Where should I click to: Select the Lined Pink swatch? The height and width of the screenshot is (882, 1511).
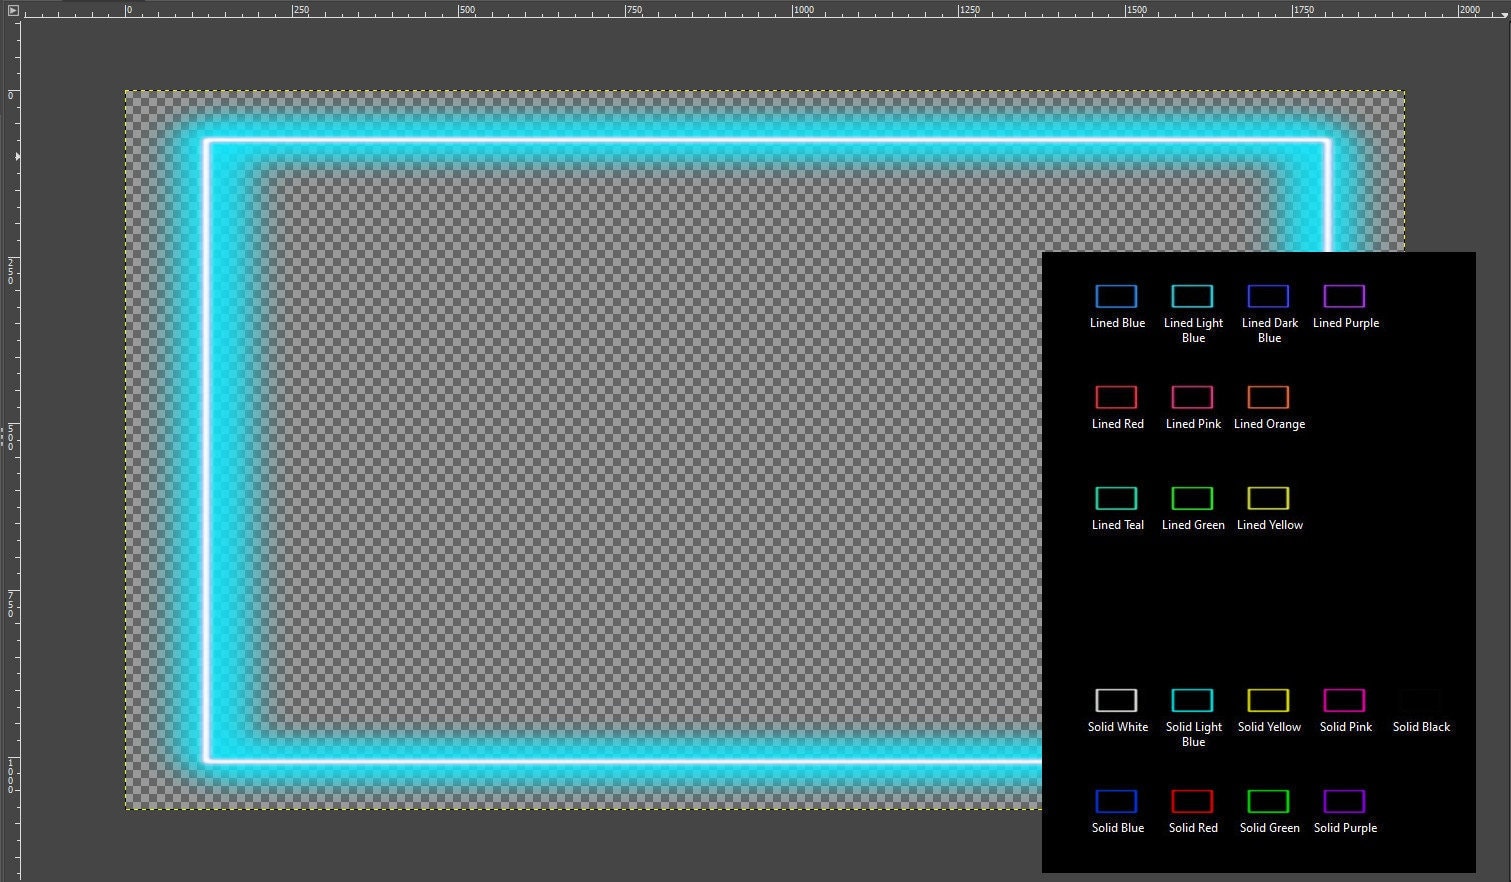[1193, 397]
